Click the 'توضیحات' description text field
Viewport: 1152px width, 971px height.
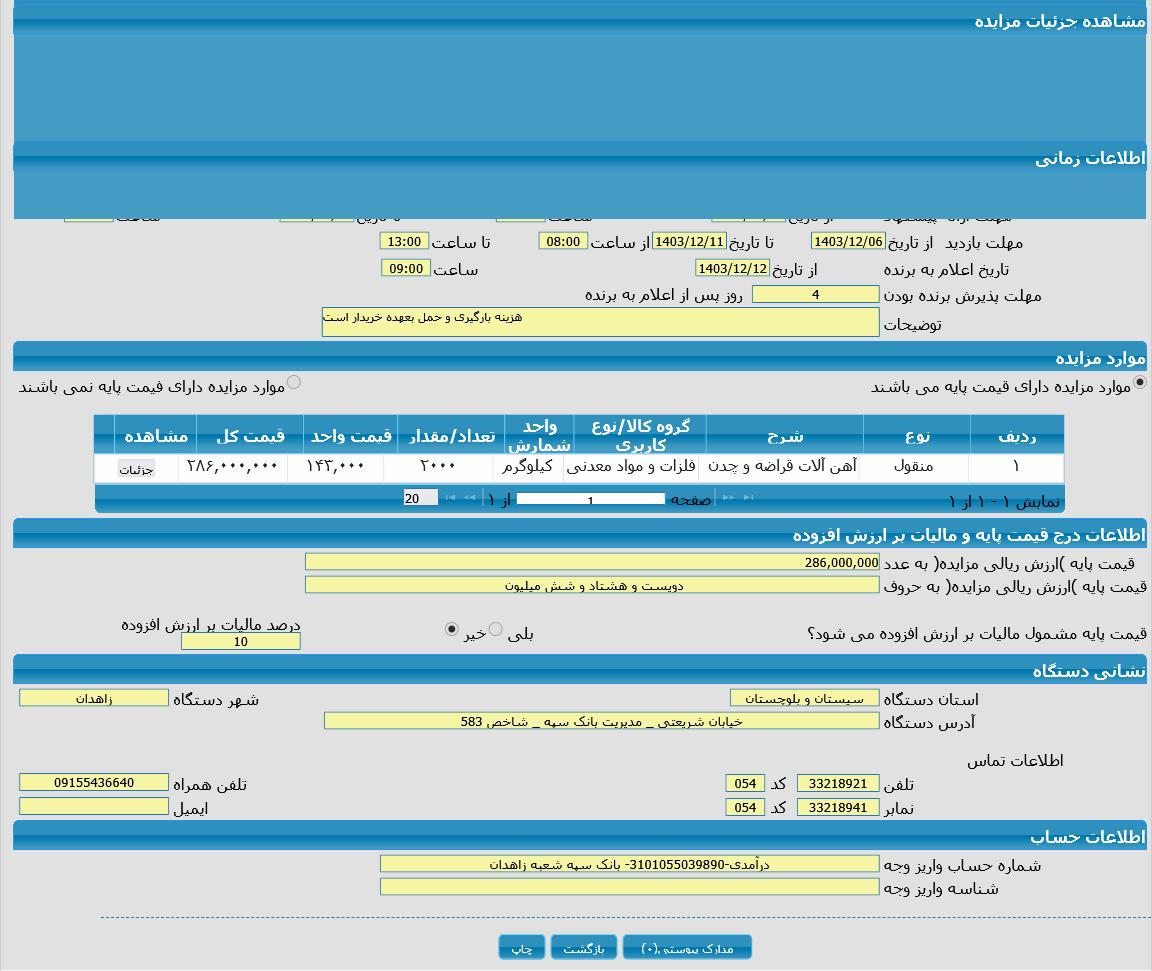click(x=600, y=322)
